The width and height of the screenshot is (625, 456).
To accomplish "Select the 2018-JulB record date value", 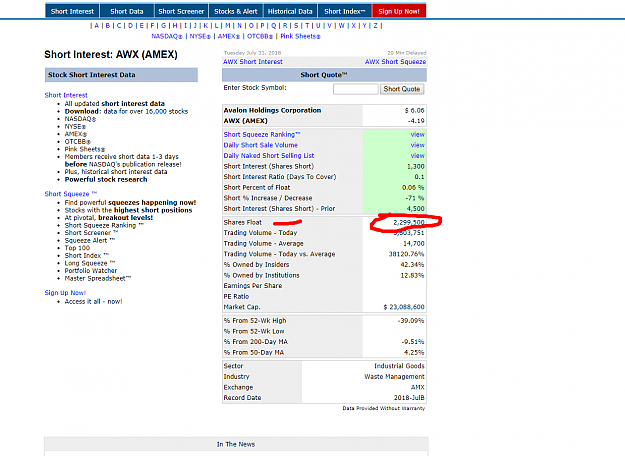I will coord(409,398).
